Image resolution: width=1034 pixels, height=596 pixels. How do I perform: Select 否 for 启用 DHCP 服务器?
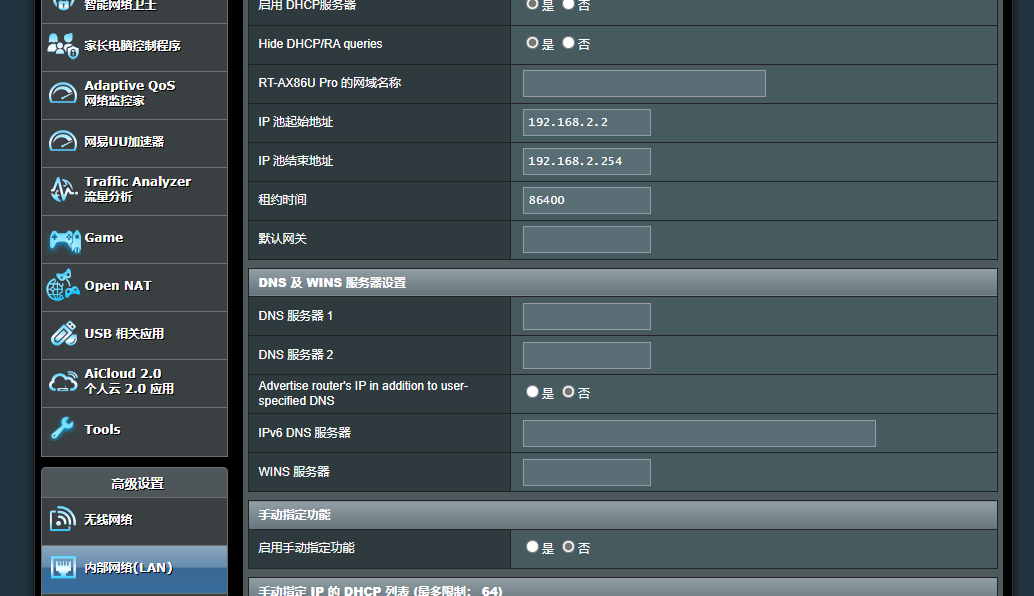[x=569, y=5]
